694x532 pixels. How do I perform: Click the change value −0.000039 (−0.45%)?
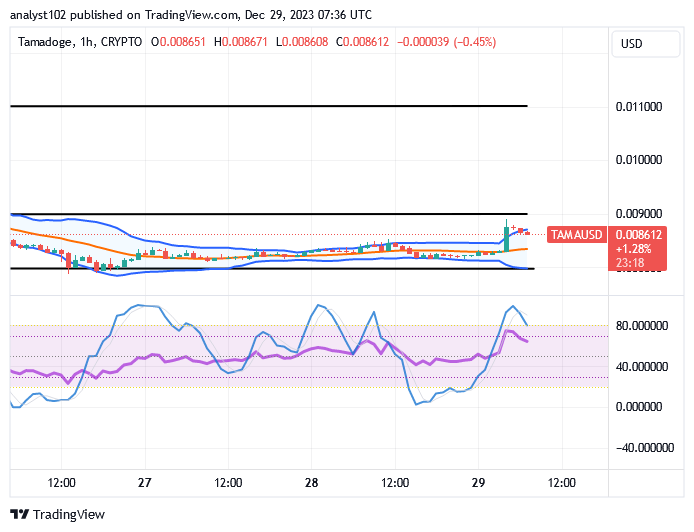(447, 42)
